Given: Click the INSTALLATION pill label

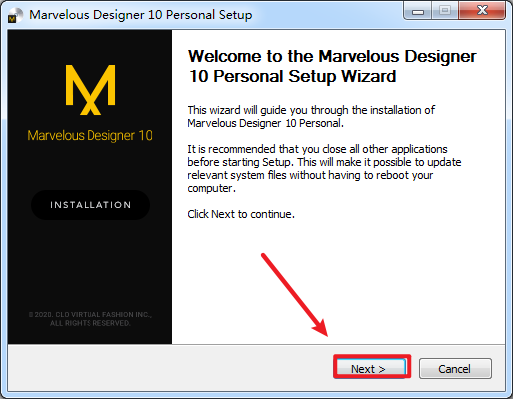Looking at the screenshot, I should pos(90,205).
